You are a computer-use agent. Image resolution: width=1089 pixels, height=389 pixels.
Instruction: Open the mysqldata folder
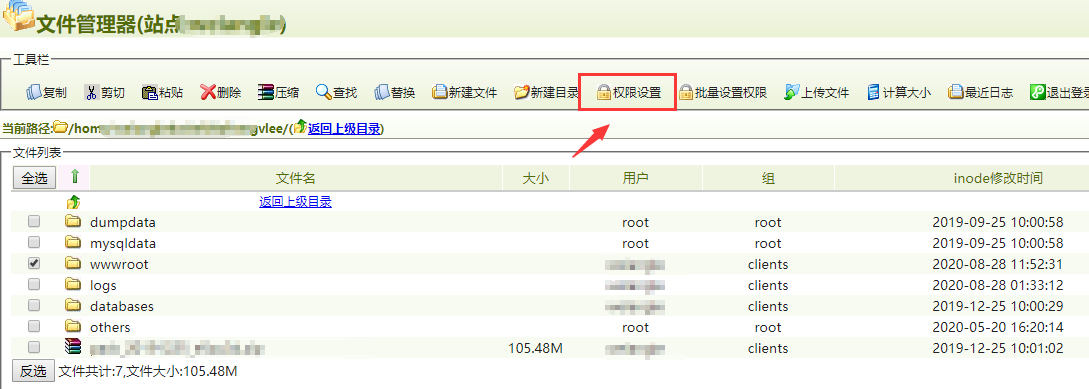point(123,244)
